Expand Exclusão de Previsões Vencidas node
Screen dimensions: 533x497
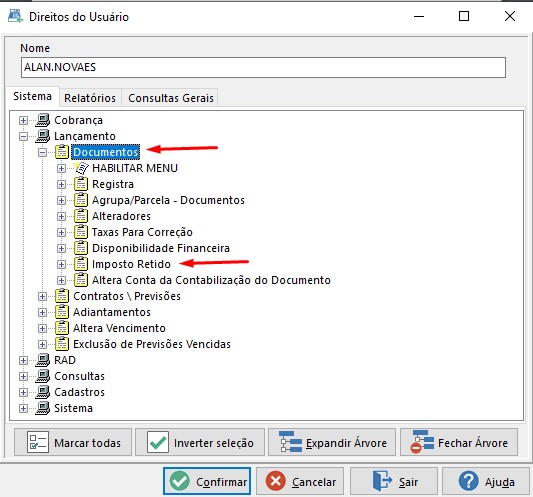click(42, 344)
